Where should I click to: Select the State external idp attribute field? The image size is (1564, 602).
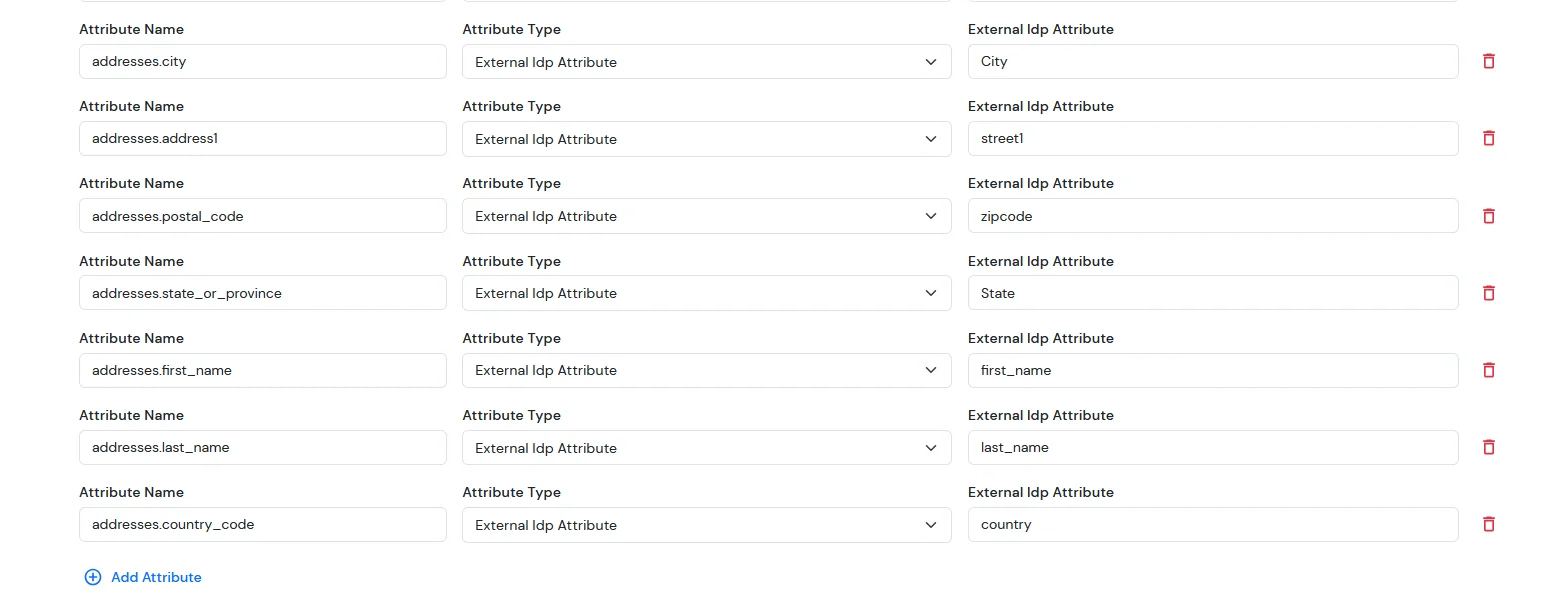pos(1213,292)
